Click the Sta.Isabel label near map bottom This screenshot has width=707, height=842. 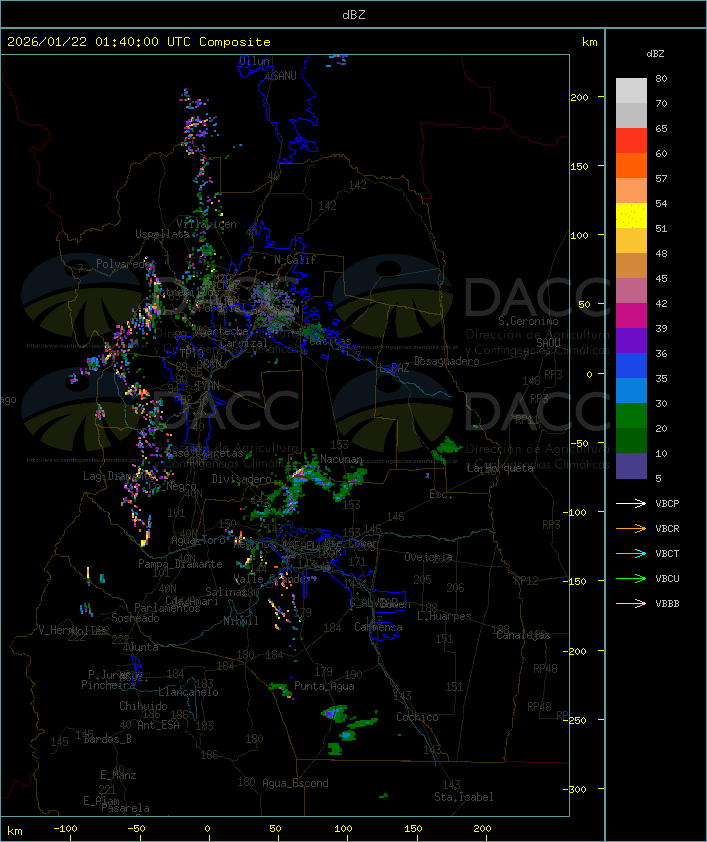[x=464, y=797]
